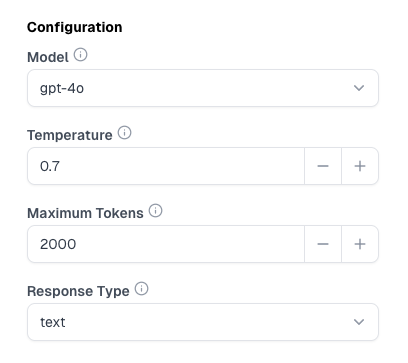The width and height of the screenshot is (408, 363).
Task: Click the Response Type field label
Action: 78,292
